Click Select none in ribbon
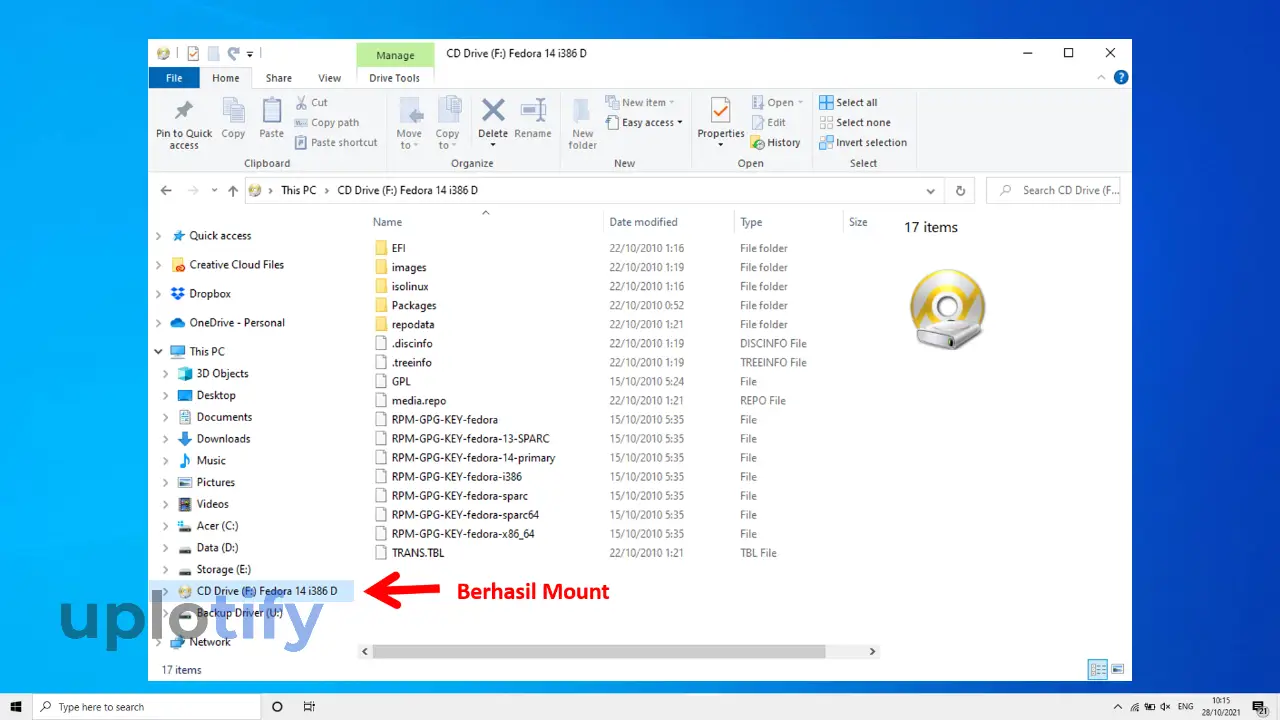The height and width of the screenshot is (720, 1280). 855,122
